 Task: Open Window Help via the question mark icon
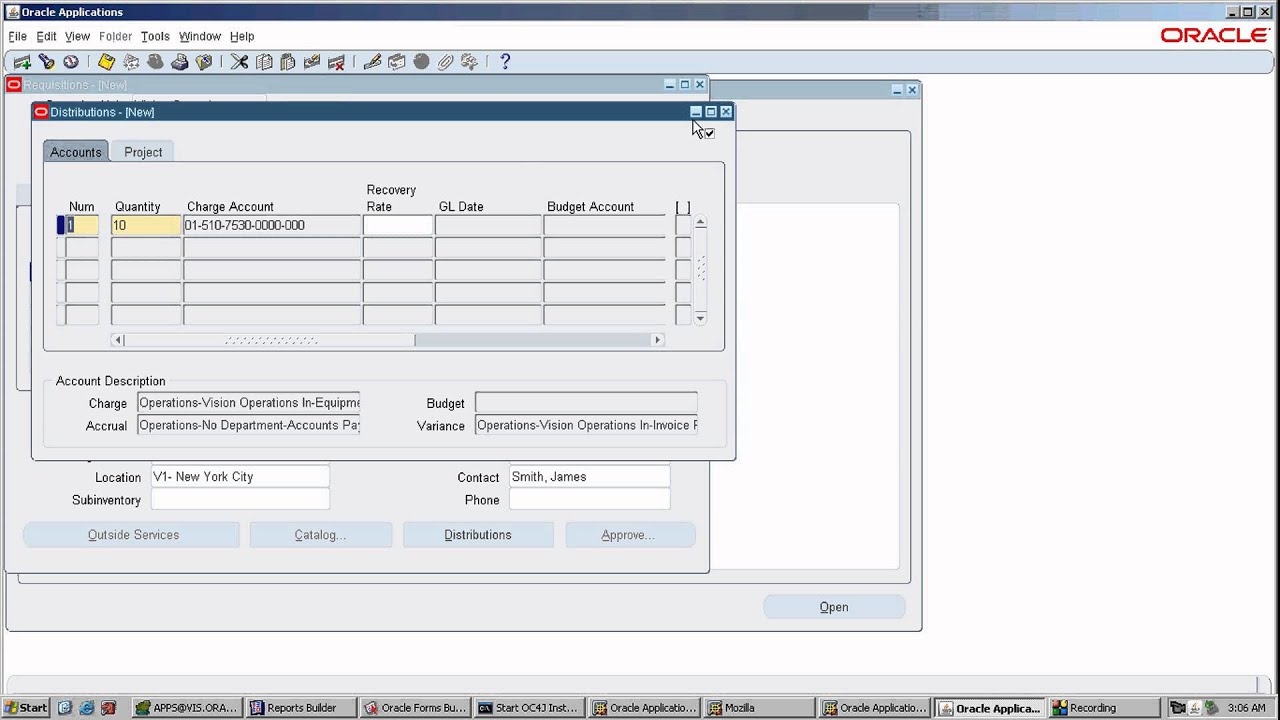[x=505, y=61]
